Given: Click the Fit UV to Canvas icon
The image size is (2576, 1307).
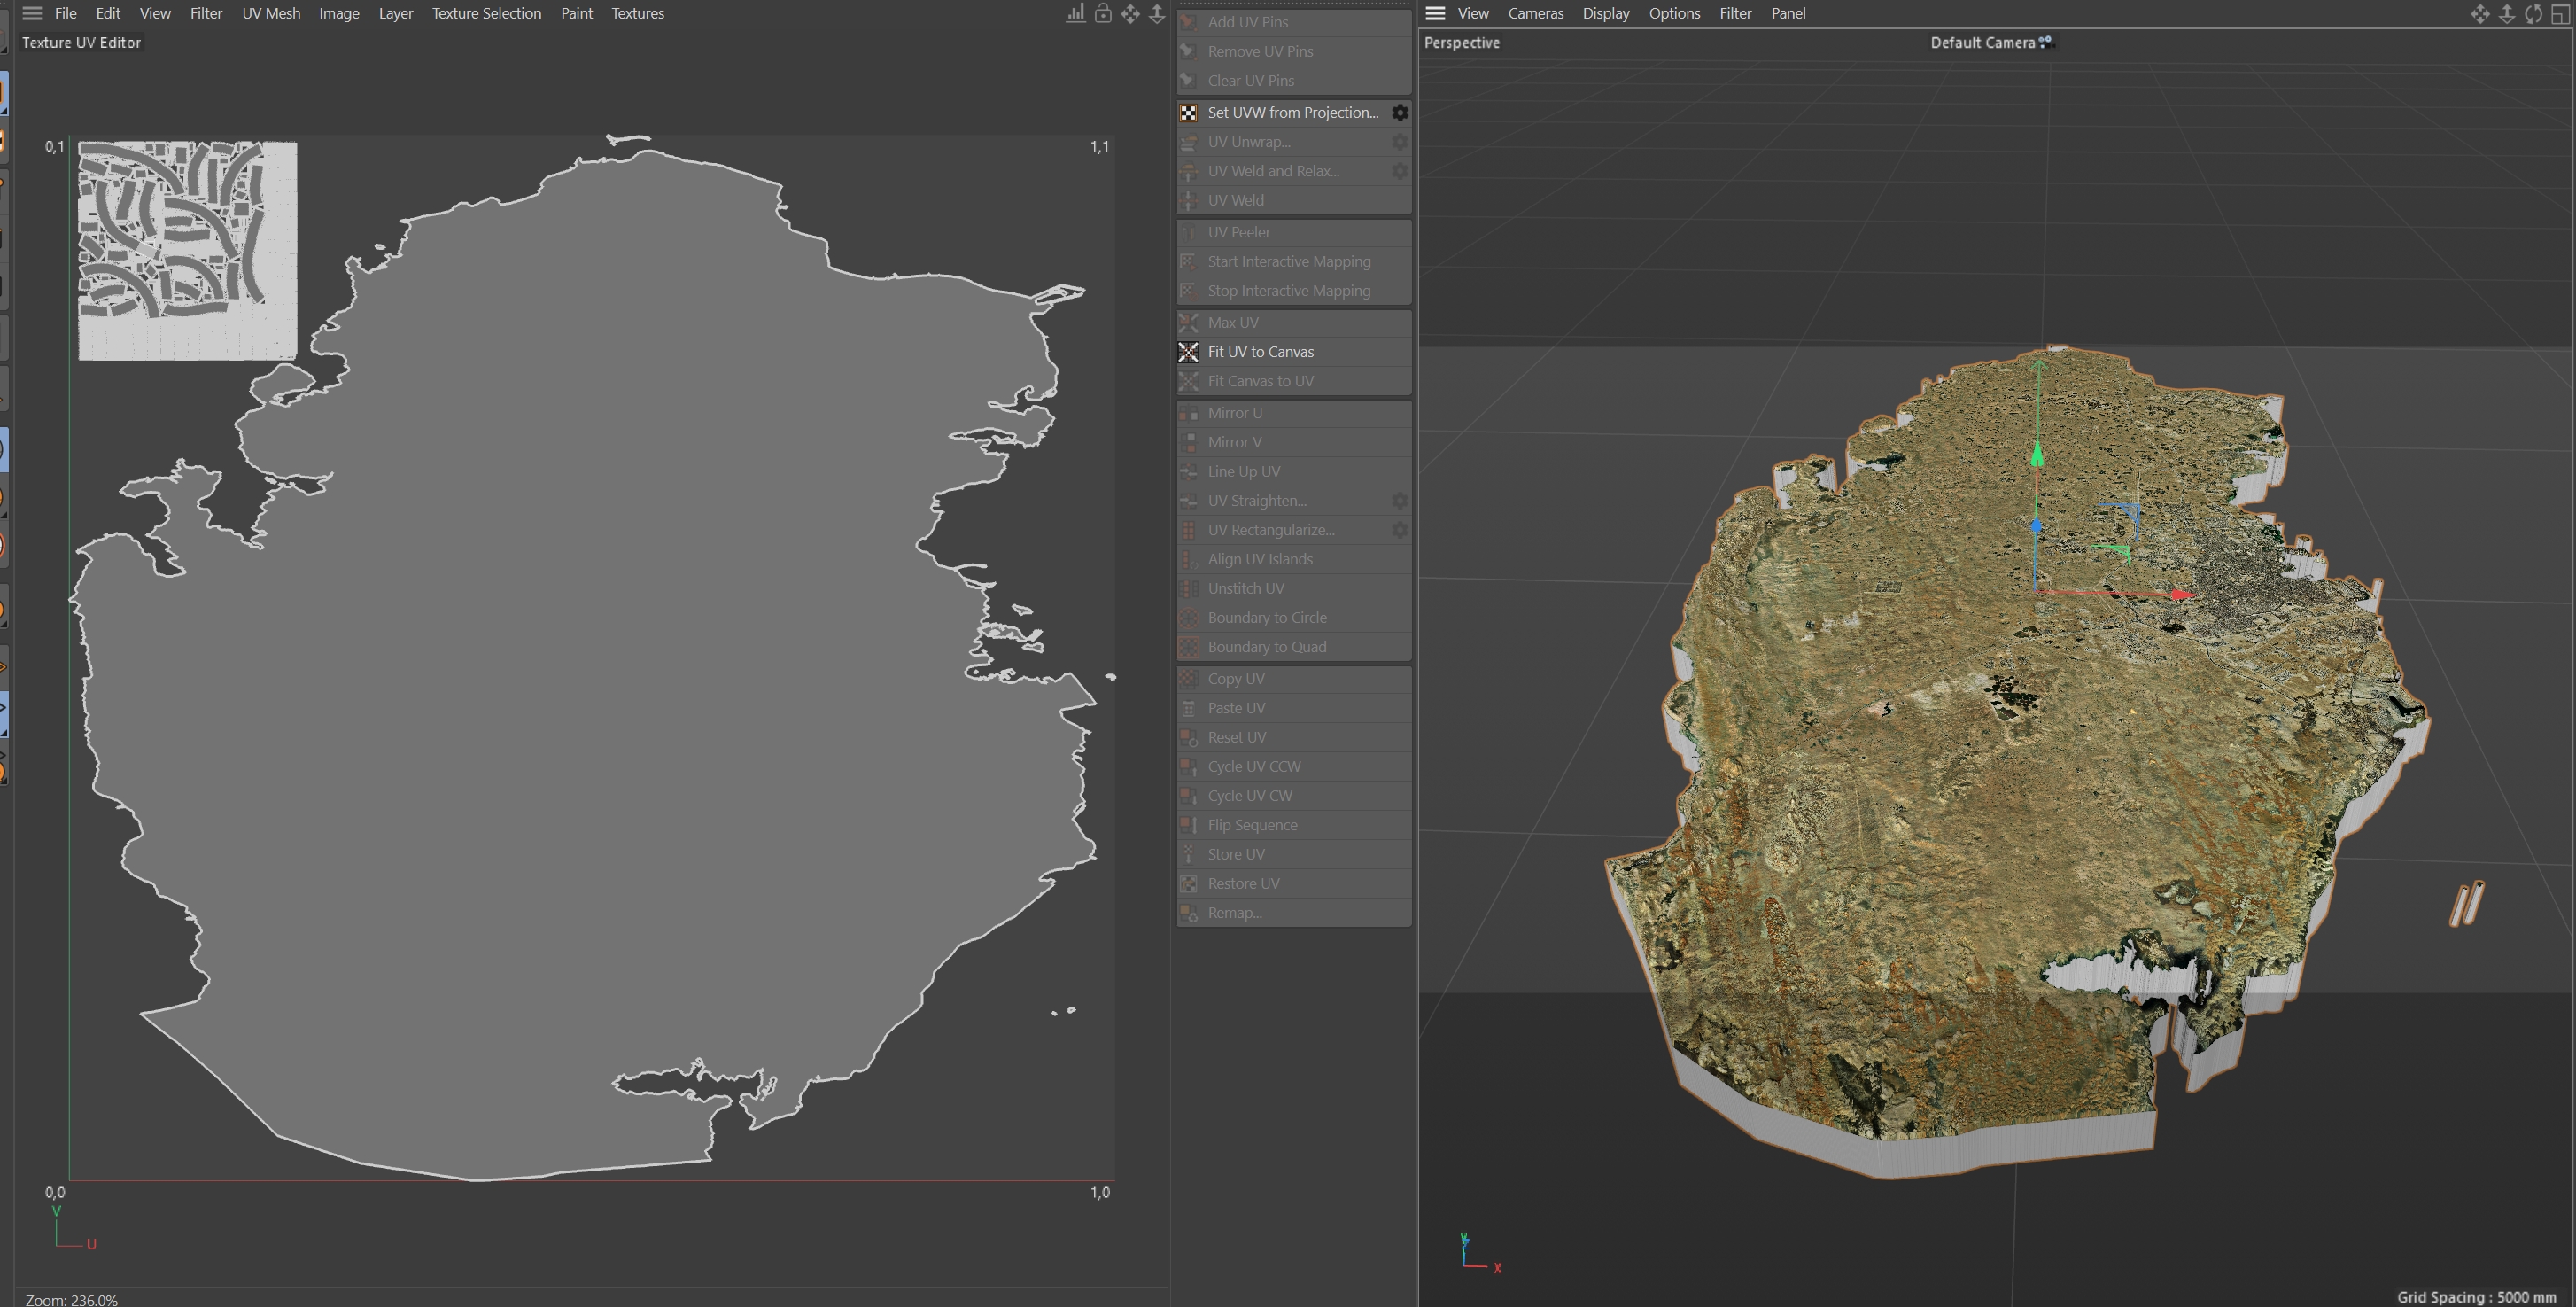Looking at the screenshot, I should point(1188,352).
